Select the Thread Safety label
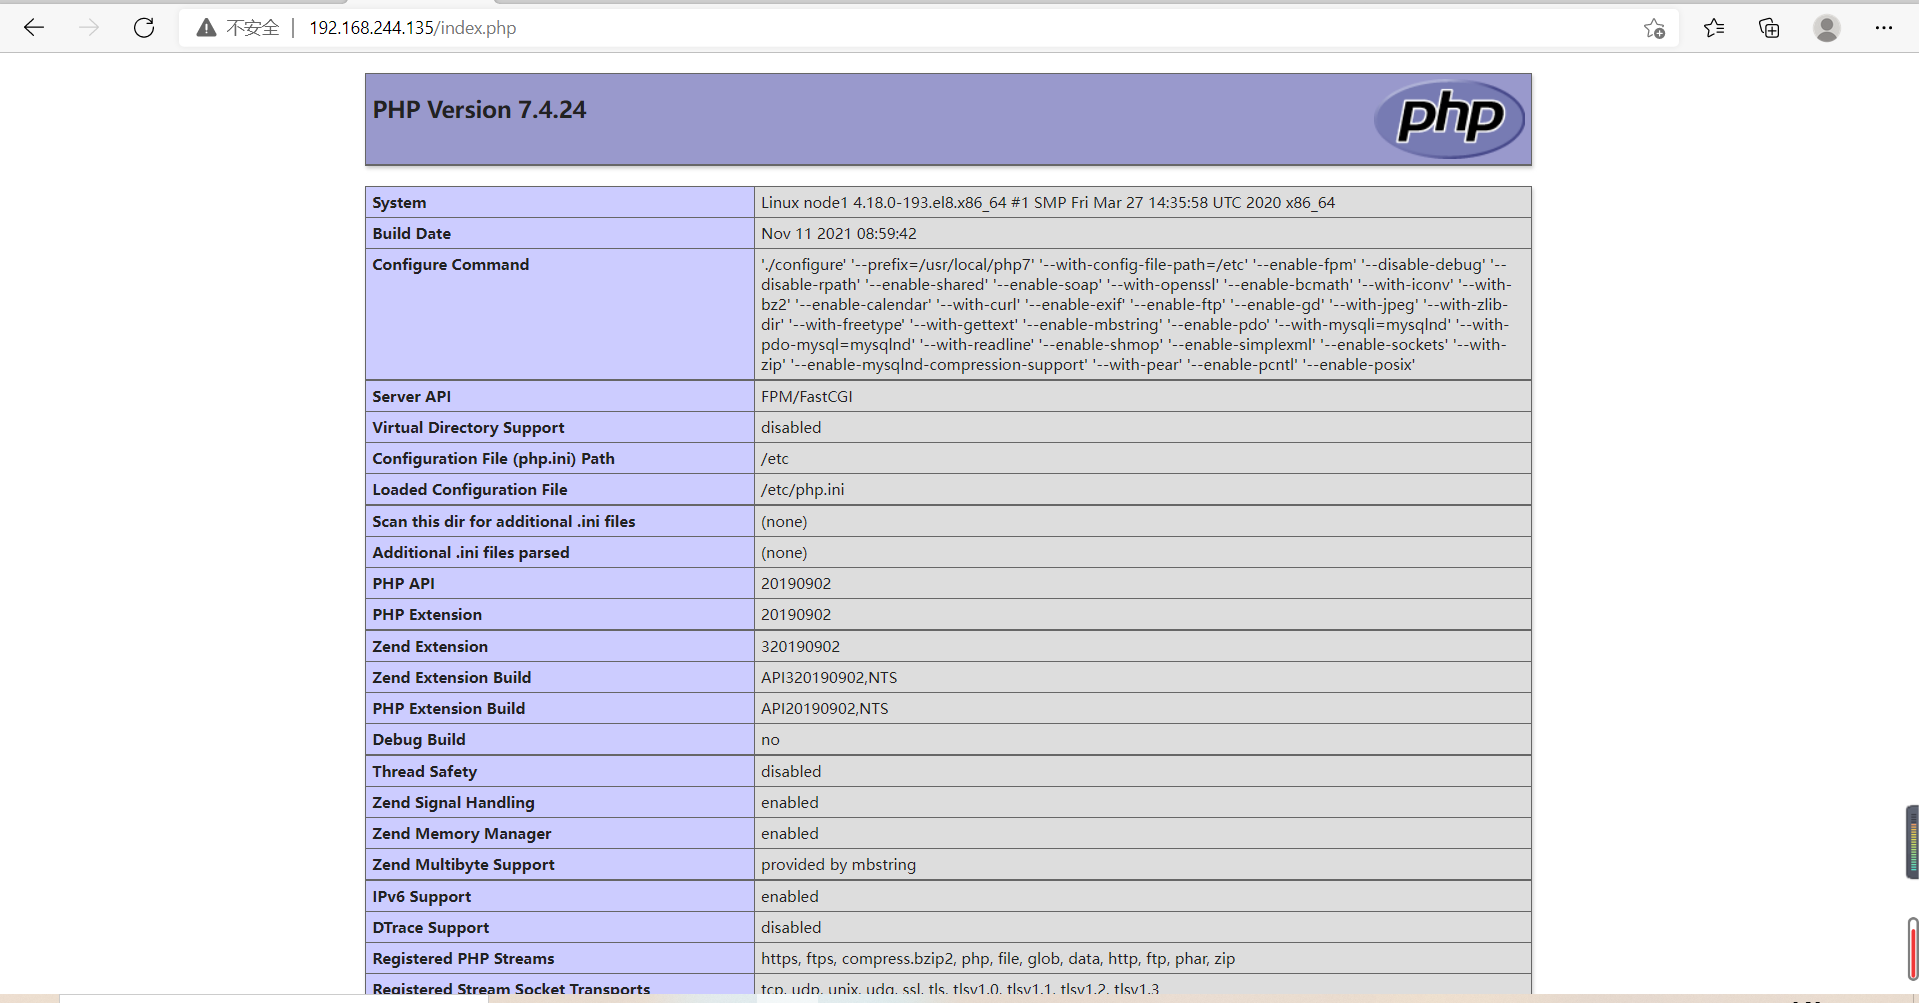1919x1003 pixels. 424,771
